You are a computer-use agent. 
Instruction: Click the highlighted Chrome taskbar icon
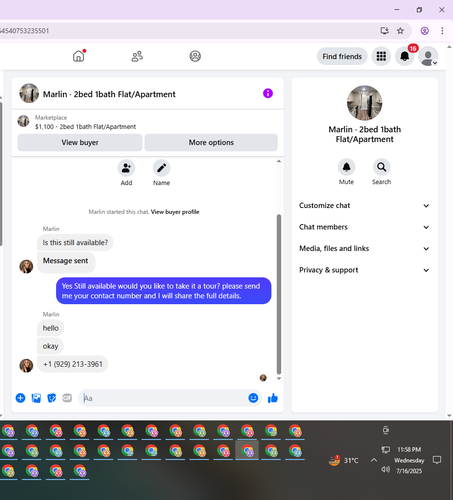tap(247, 451)
